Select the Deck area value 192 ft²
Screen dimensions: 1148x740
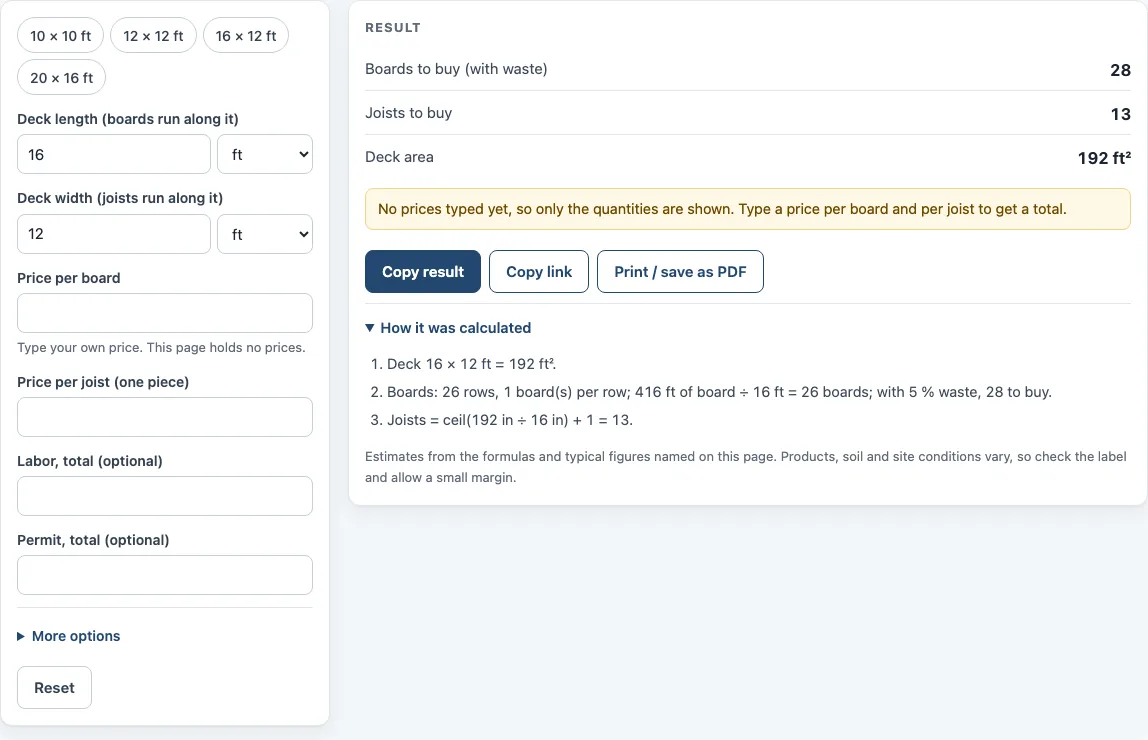pos(1104,158)
